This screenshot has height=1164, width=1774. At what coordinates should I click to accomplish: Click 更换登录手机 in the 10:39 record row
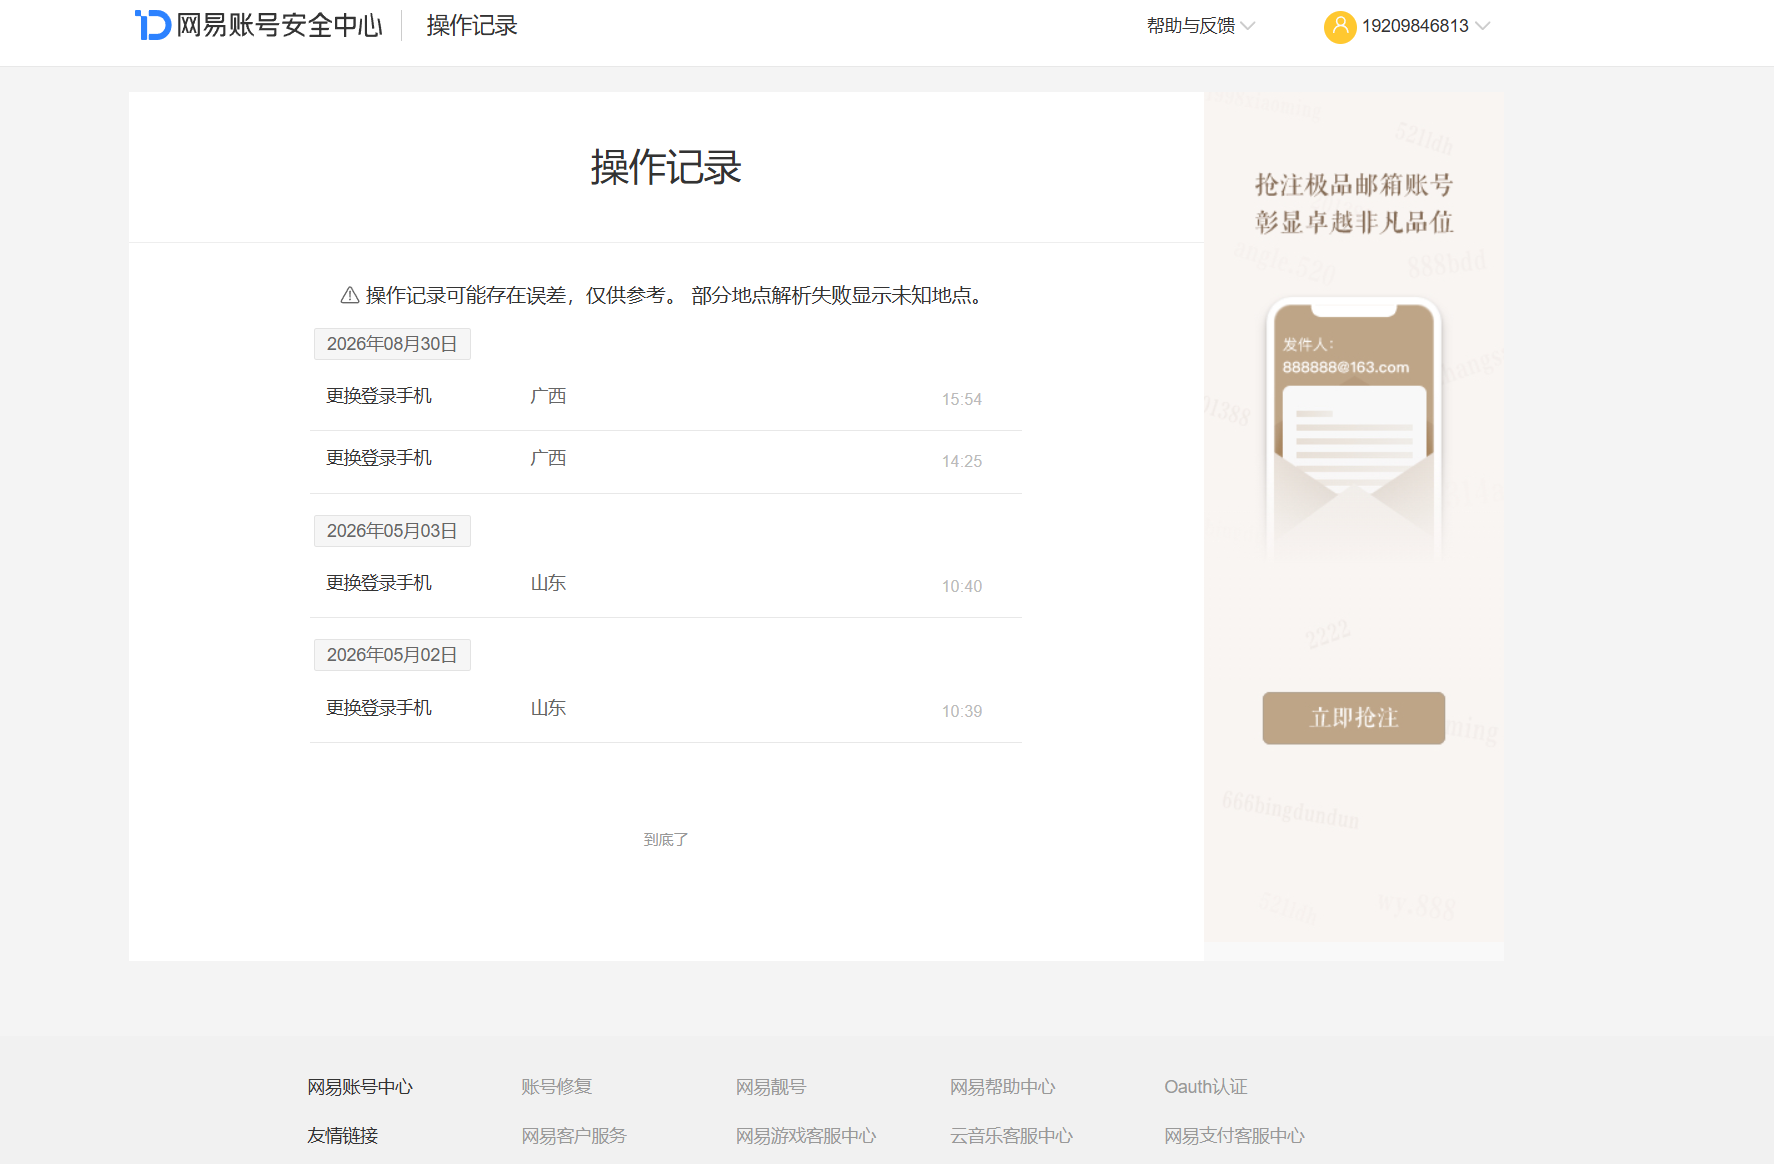coord(379,708)
